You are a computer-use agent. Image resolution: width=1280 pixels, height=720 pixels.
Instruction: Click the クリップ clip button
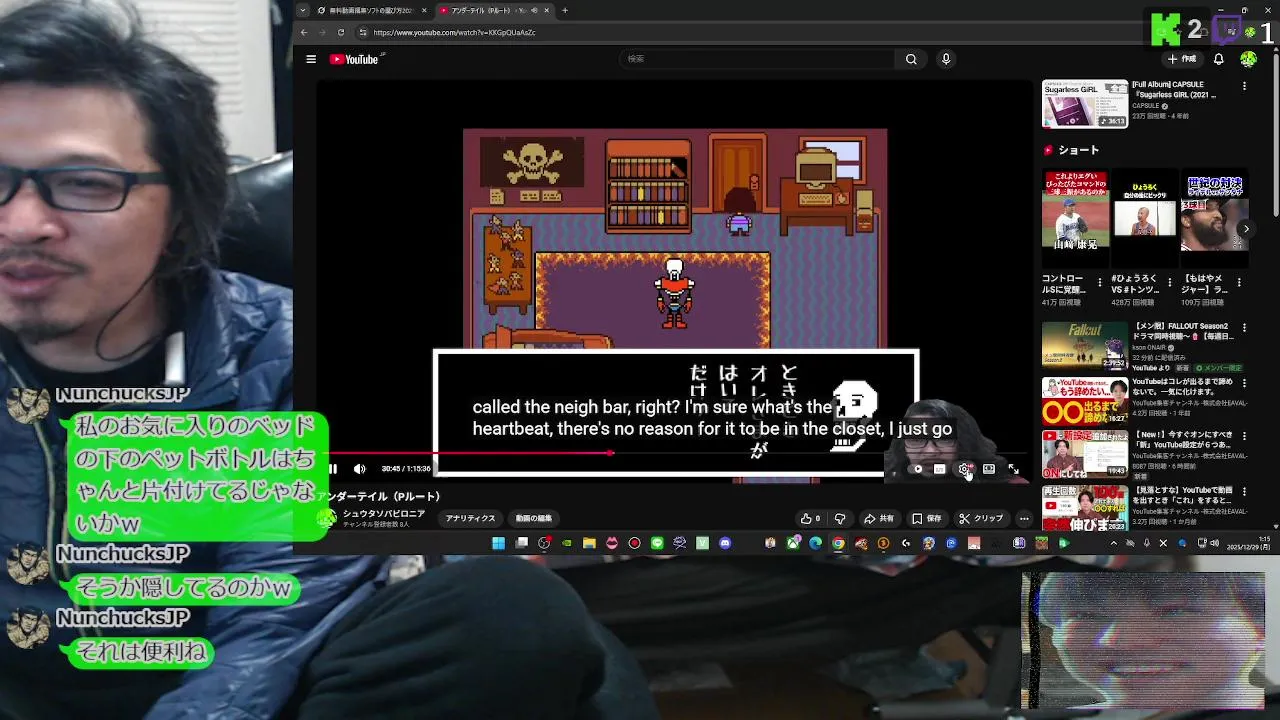(x=981, y=518)
